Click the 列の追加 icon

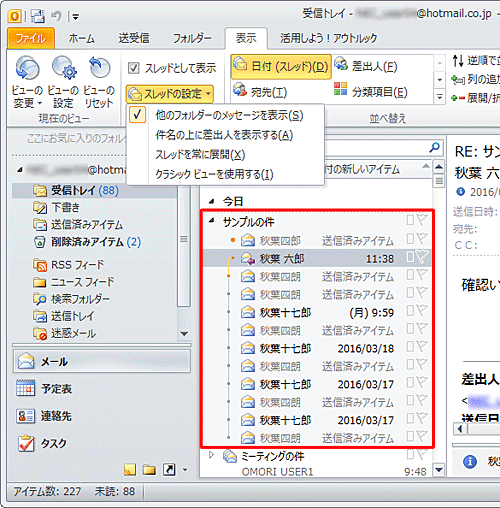point(458,80)
